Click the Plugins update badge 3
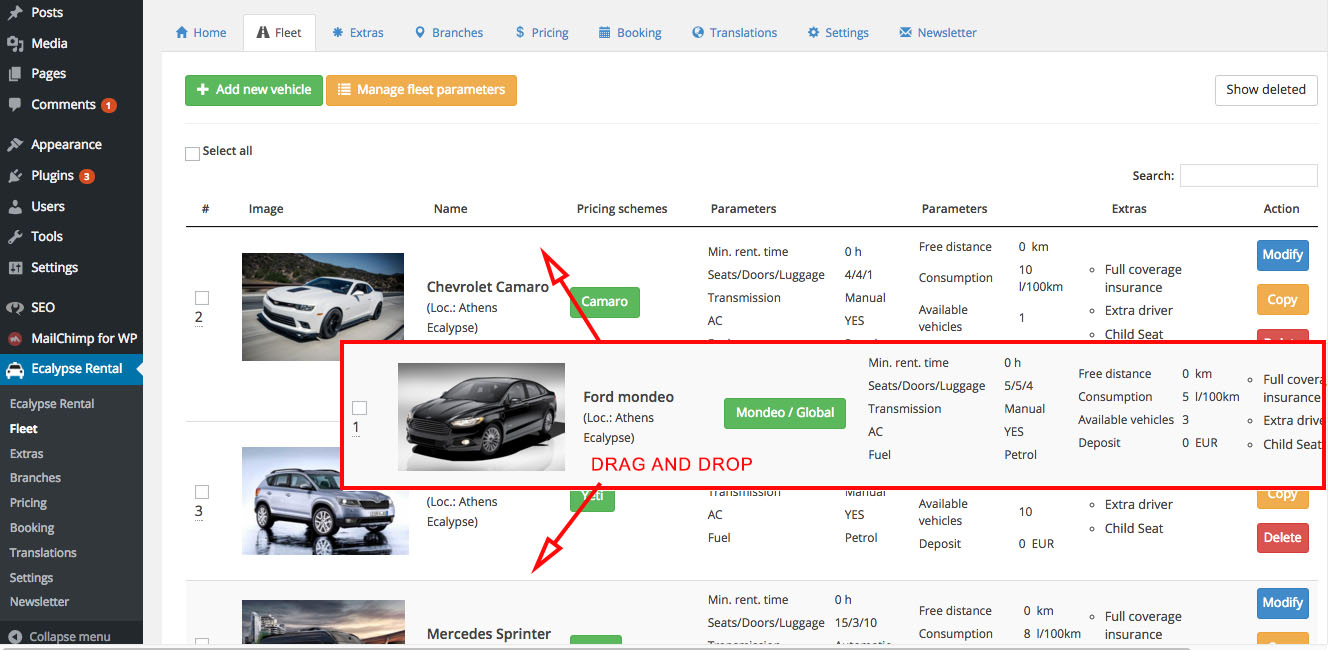This screenshot has height=650, width=1328. pos(87,176)
